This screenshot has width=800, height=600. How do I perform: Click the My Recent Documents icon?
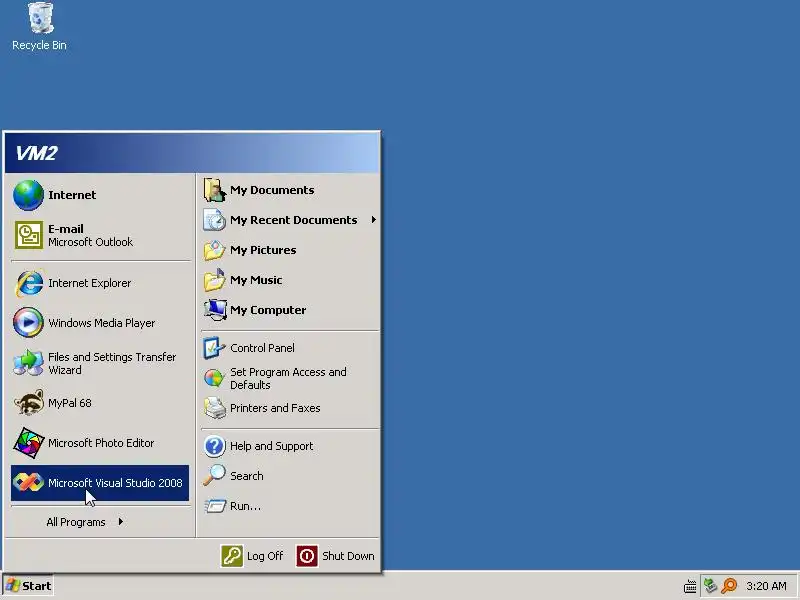coord(214,220)
